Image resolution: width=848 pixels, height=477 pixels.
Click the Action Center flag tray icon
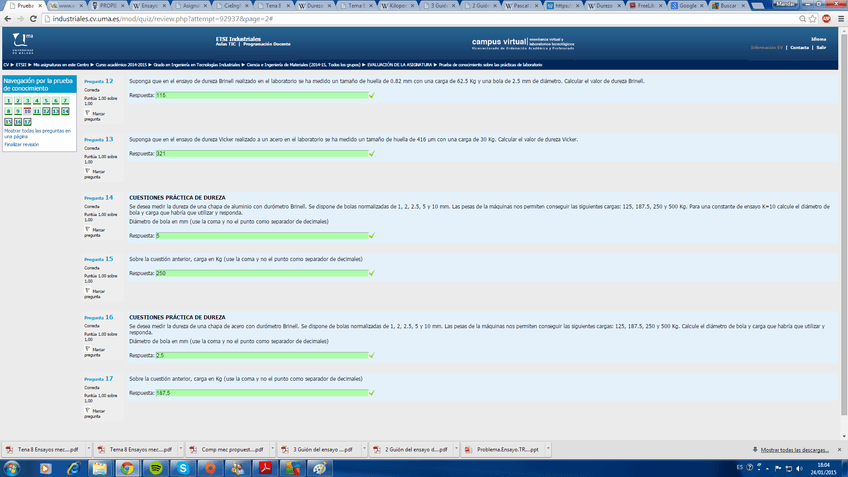[x=778, y=468]
